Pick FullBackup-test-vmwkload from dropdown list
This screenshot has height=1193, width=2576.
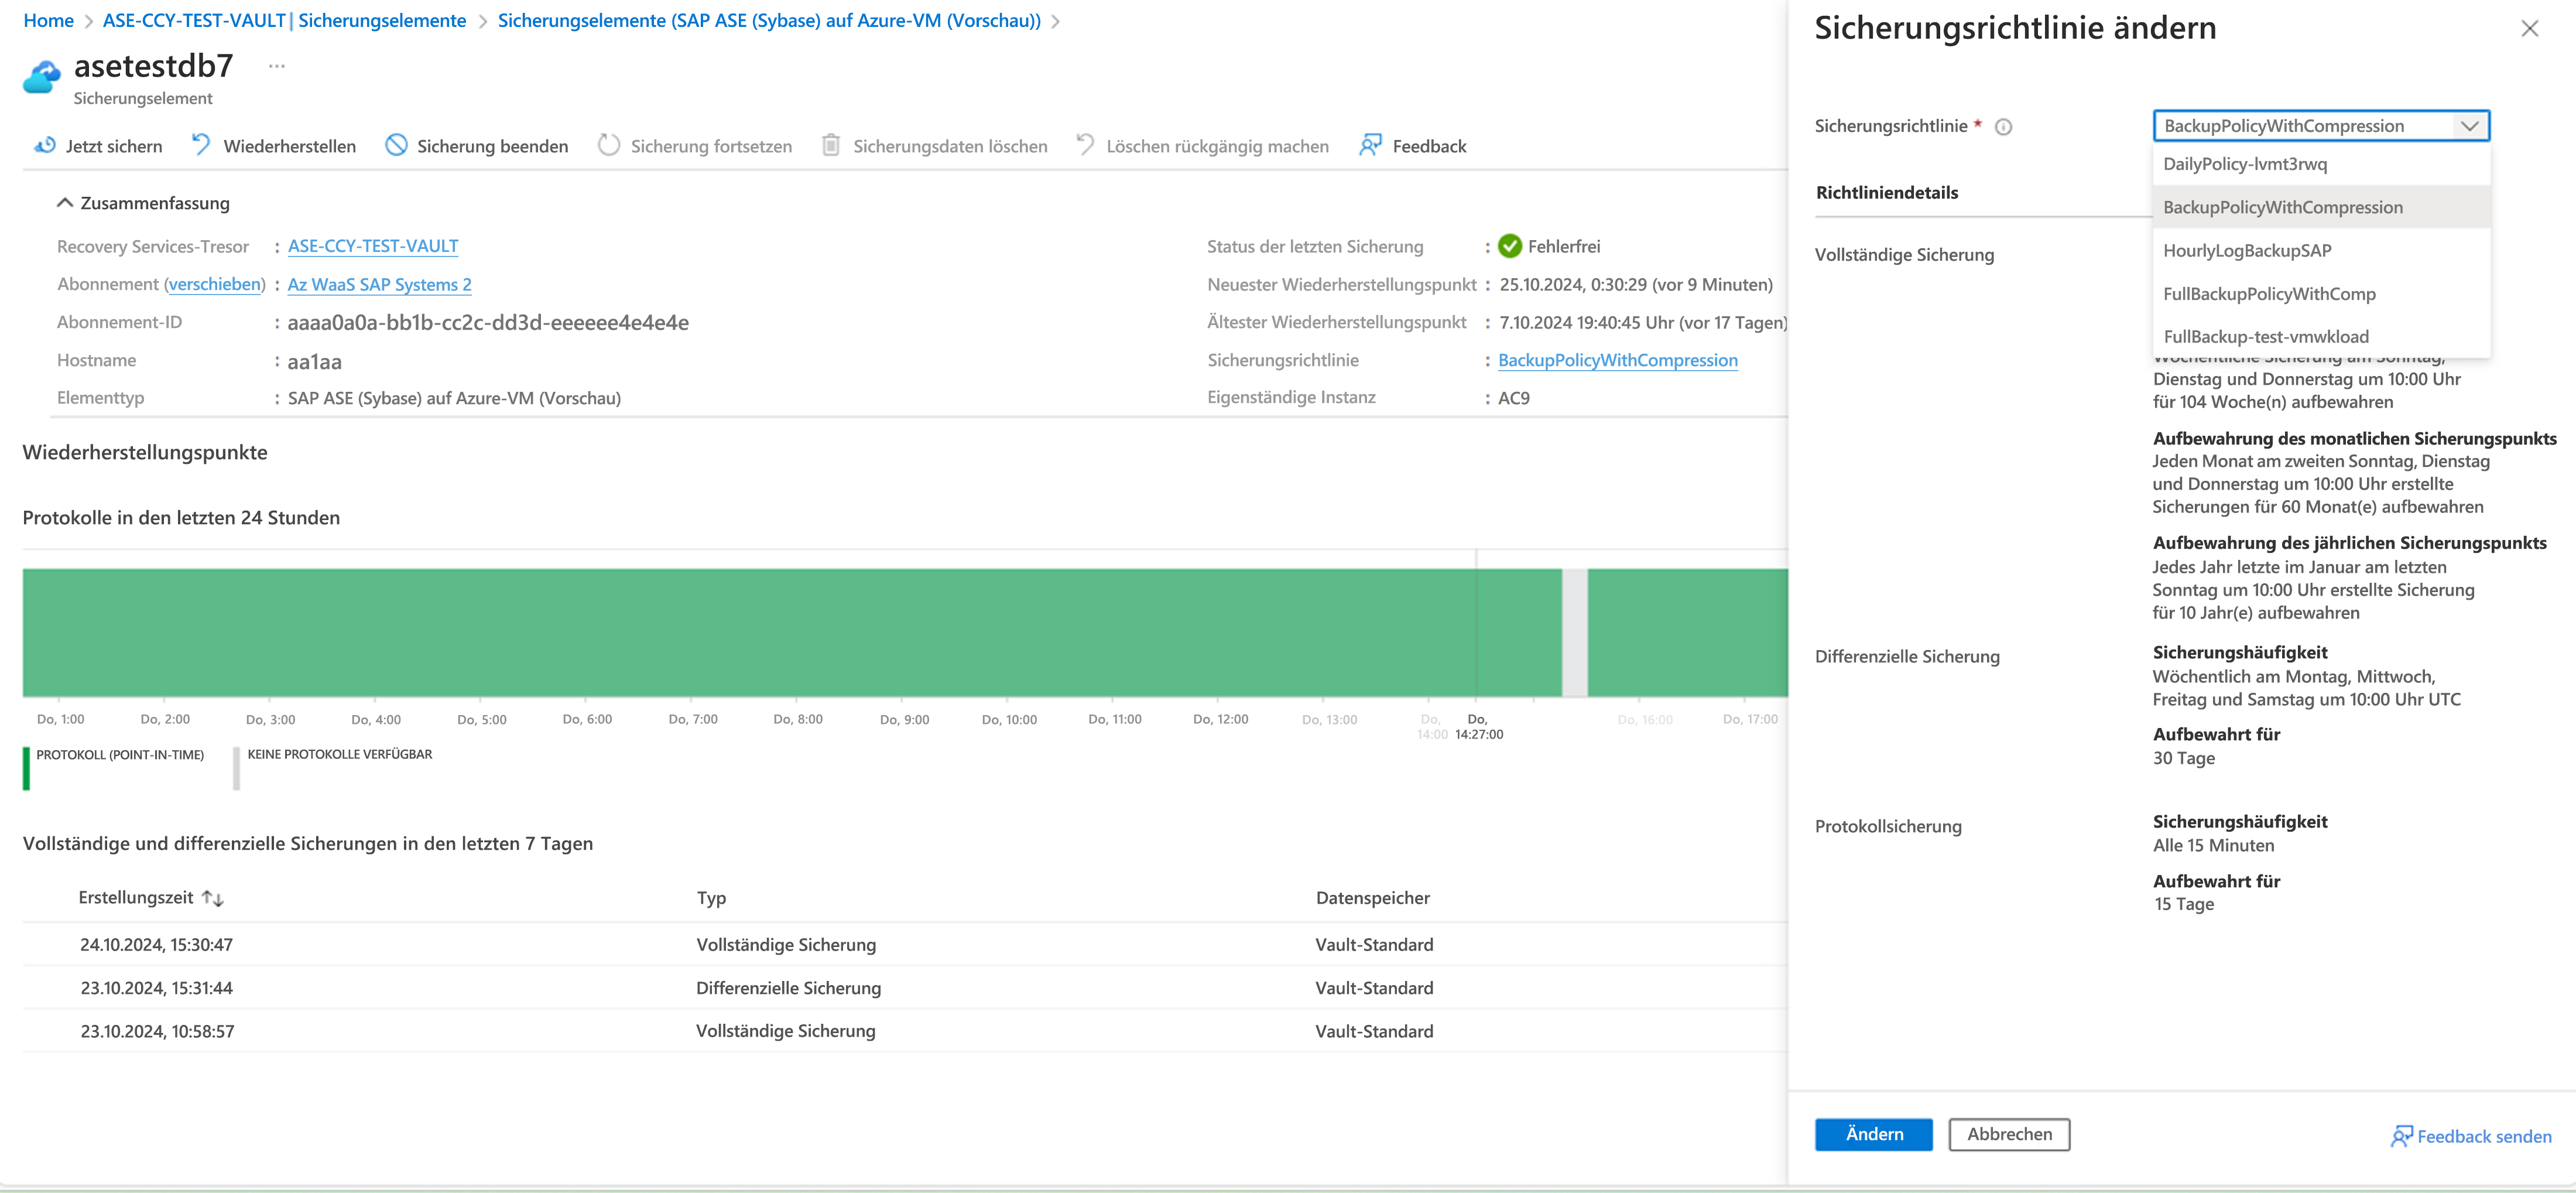tap(2265, 337)
